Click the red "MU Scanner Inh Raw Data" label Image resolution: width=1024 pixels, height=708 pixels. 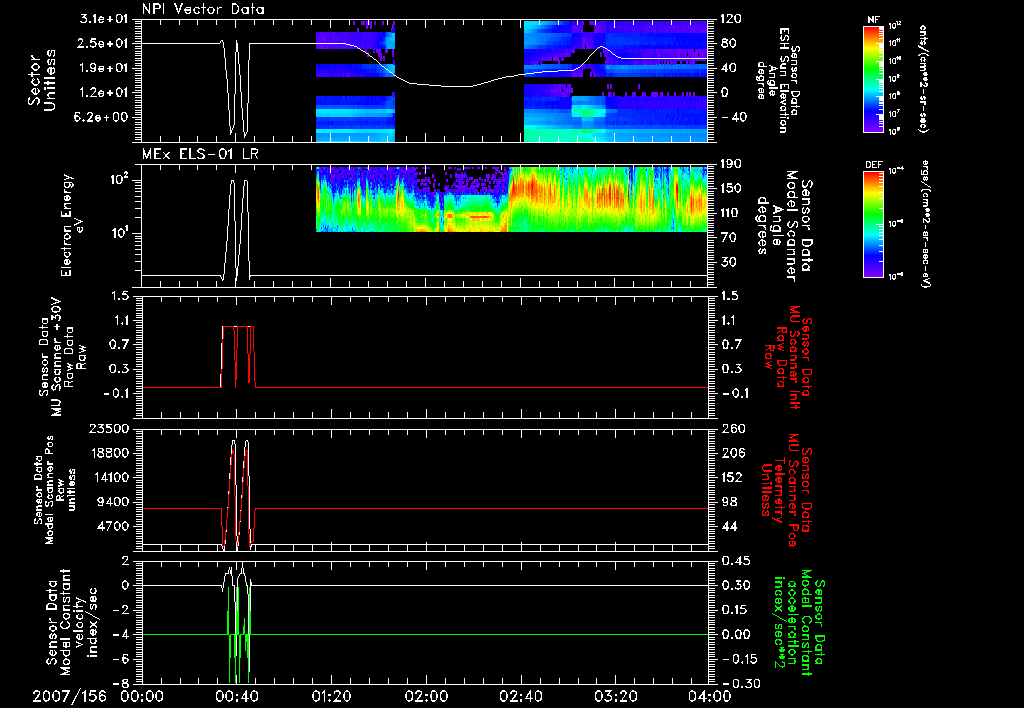click(788, 357)
